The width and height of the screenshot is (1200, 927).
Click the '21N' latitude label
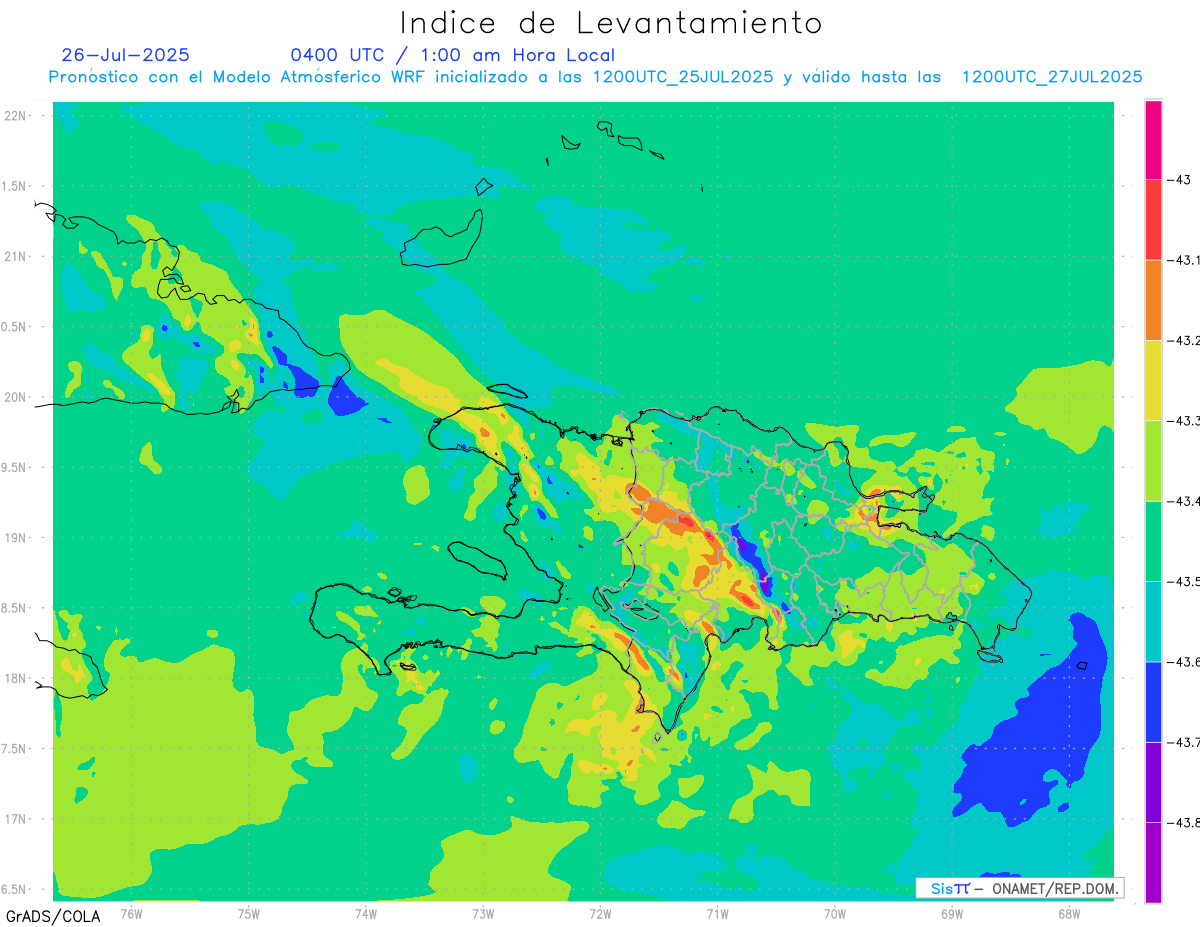pyautogui.click(x=15, y=257)
